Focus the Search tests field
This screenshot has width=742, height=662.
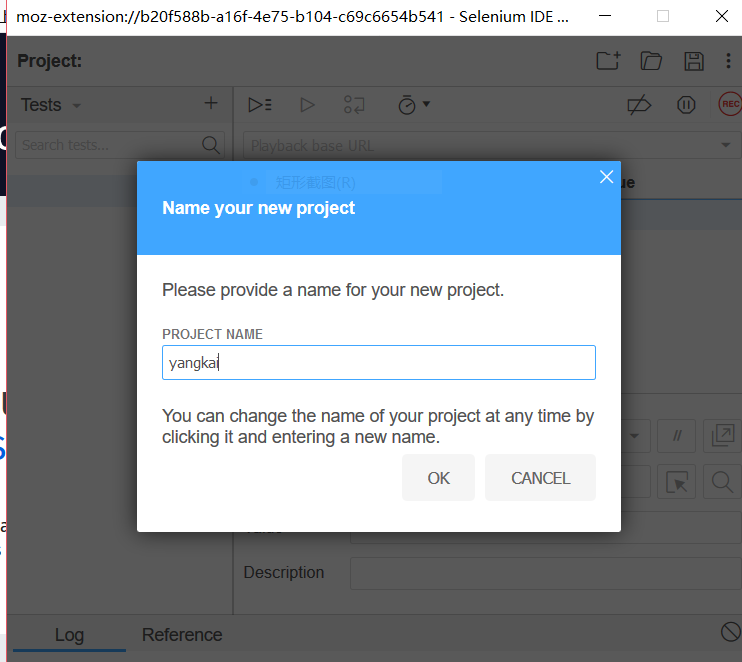pos(120,145)
